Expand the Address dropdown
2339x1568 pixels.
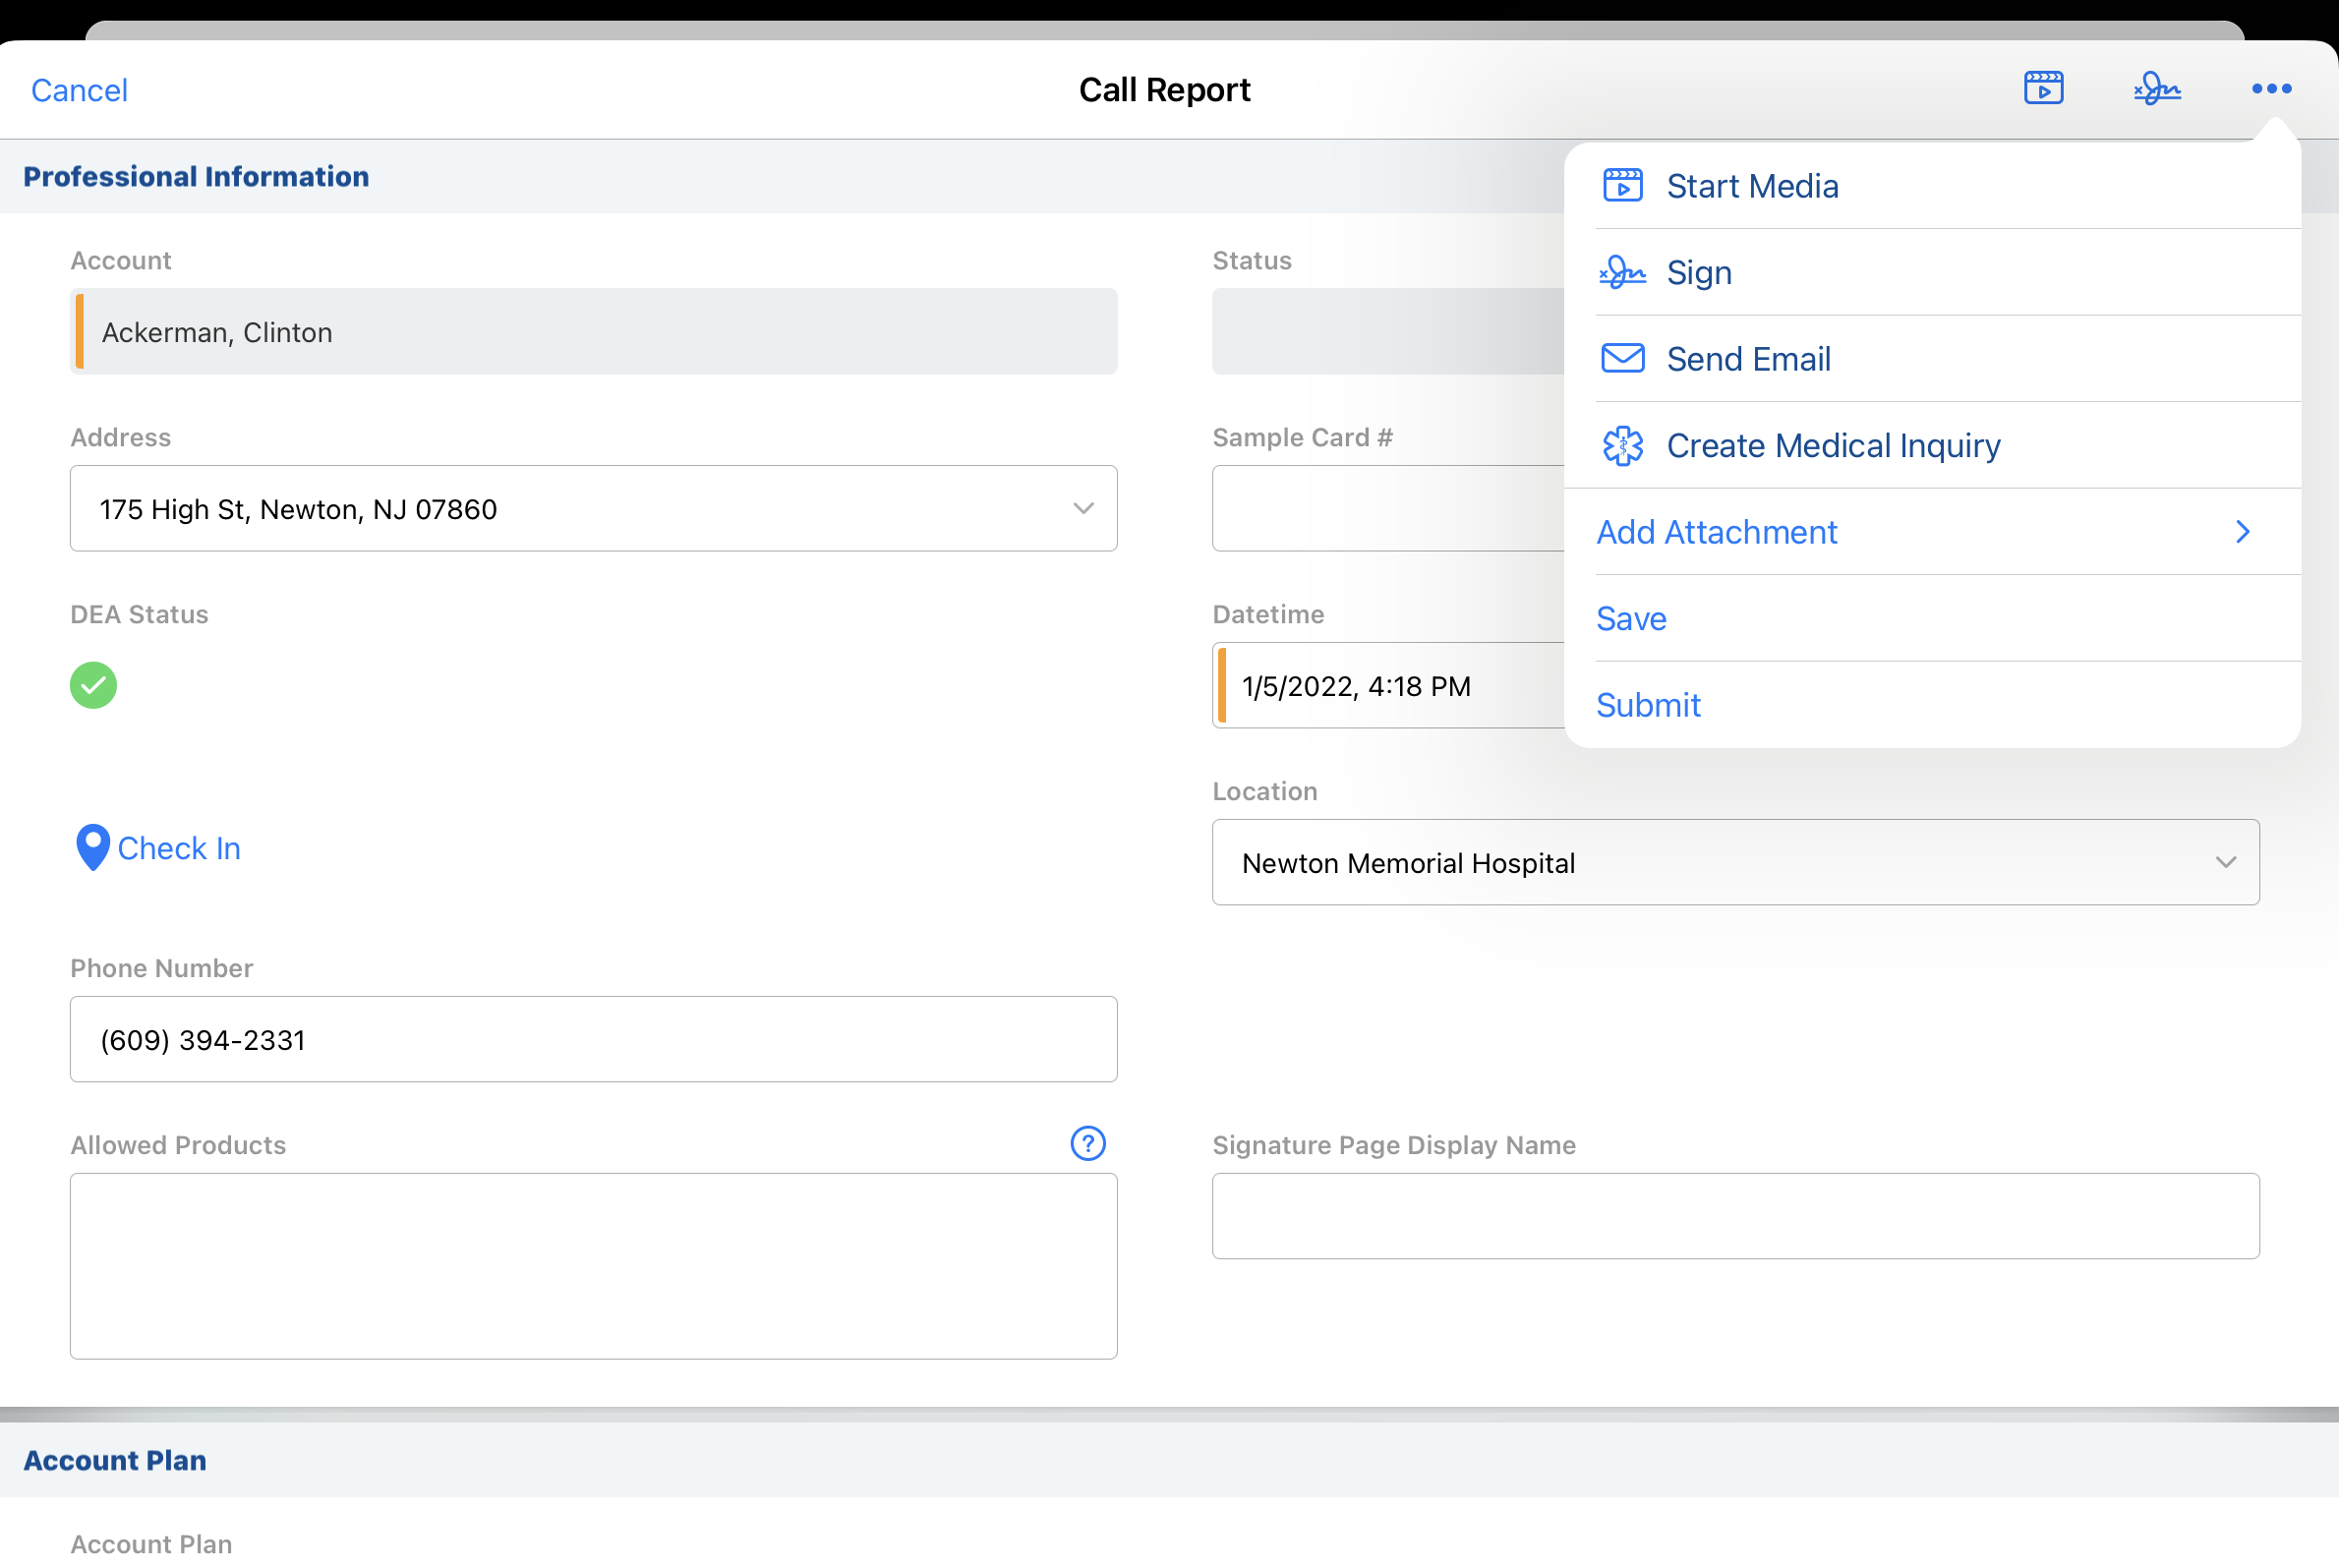[x=1083, y=508]
